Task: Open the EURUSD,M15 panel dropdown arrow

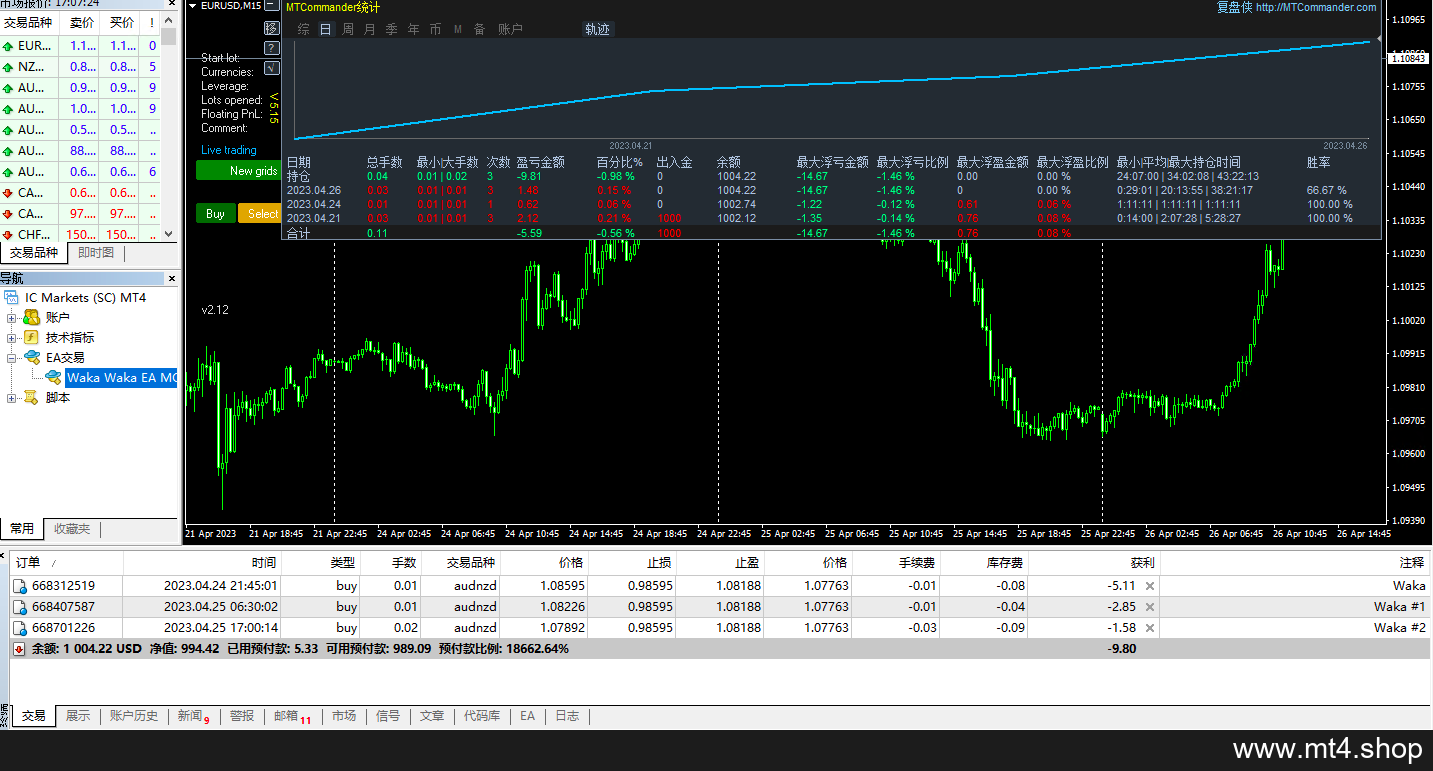Action: (194, 6)
